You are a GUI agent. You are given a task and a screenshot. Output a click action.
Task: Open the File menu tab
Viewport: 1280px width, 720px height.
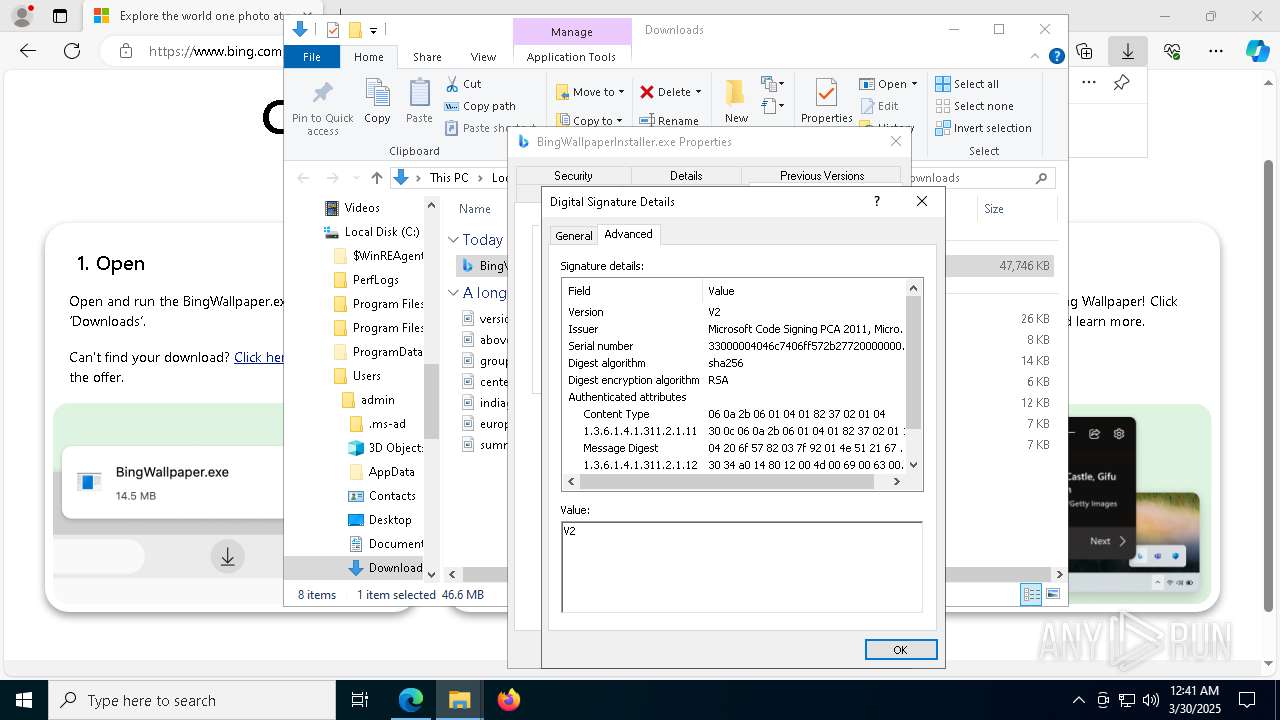coord(312,57)
